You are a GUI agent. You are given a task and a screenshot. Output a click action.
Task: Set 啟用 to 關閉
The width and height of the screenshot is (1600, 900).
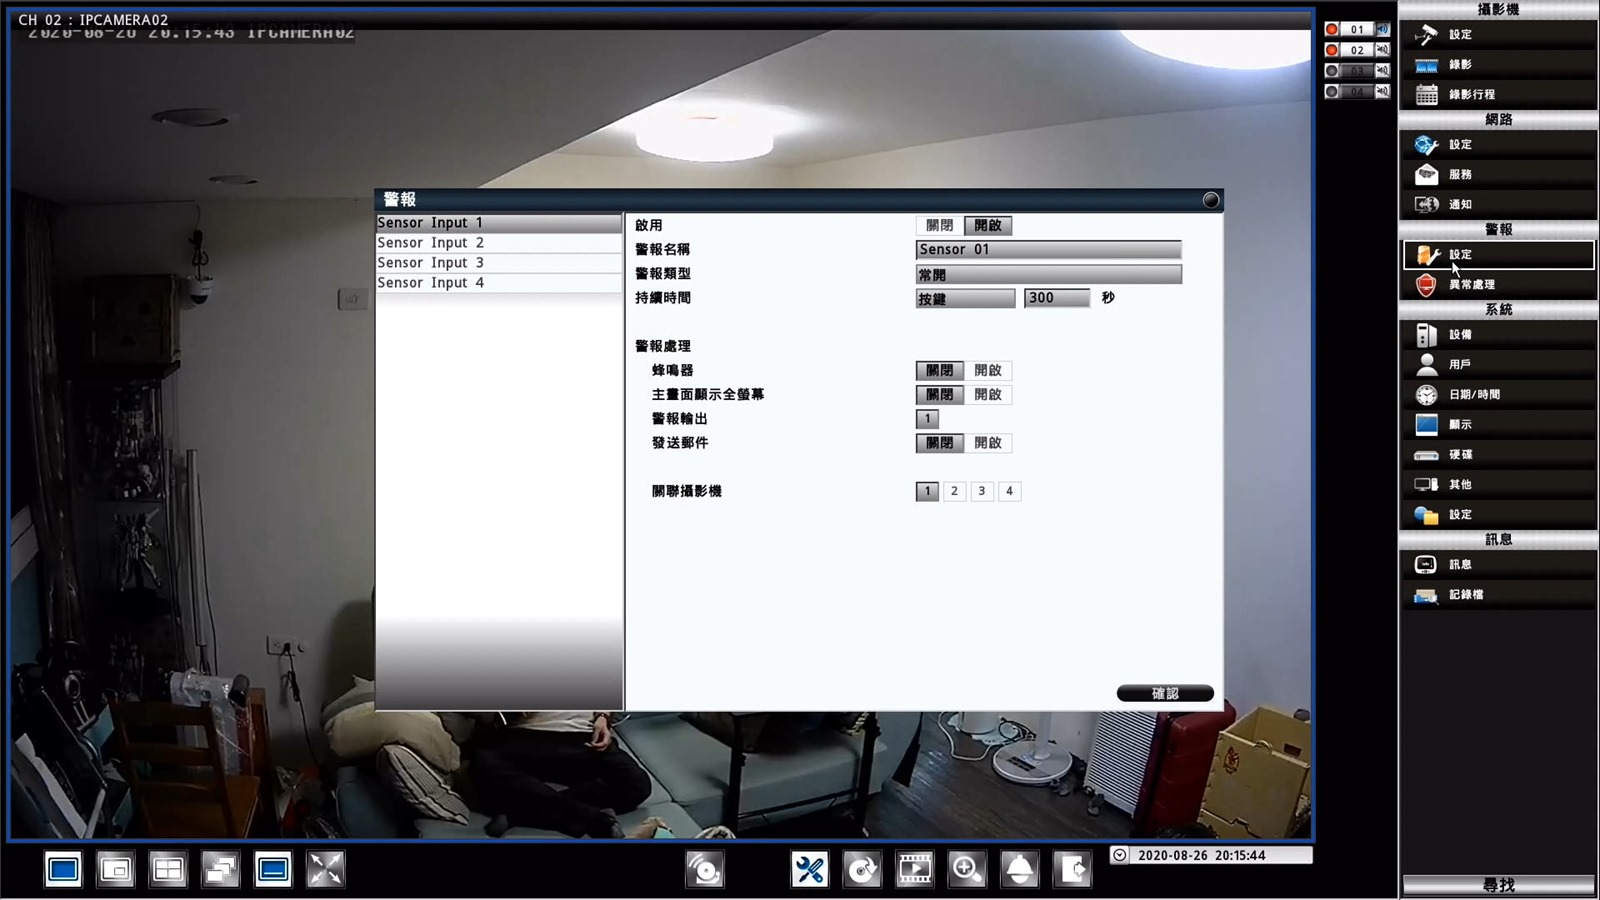pyautogui.click(x=939, y=226)
